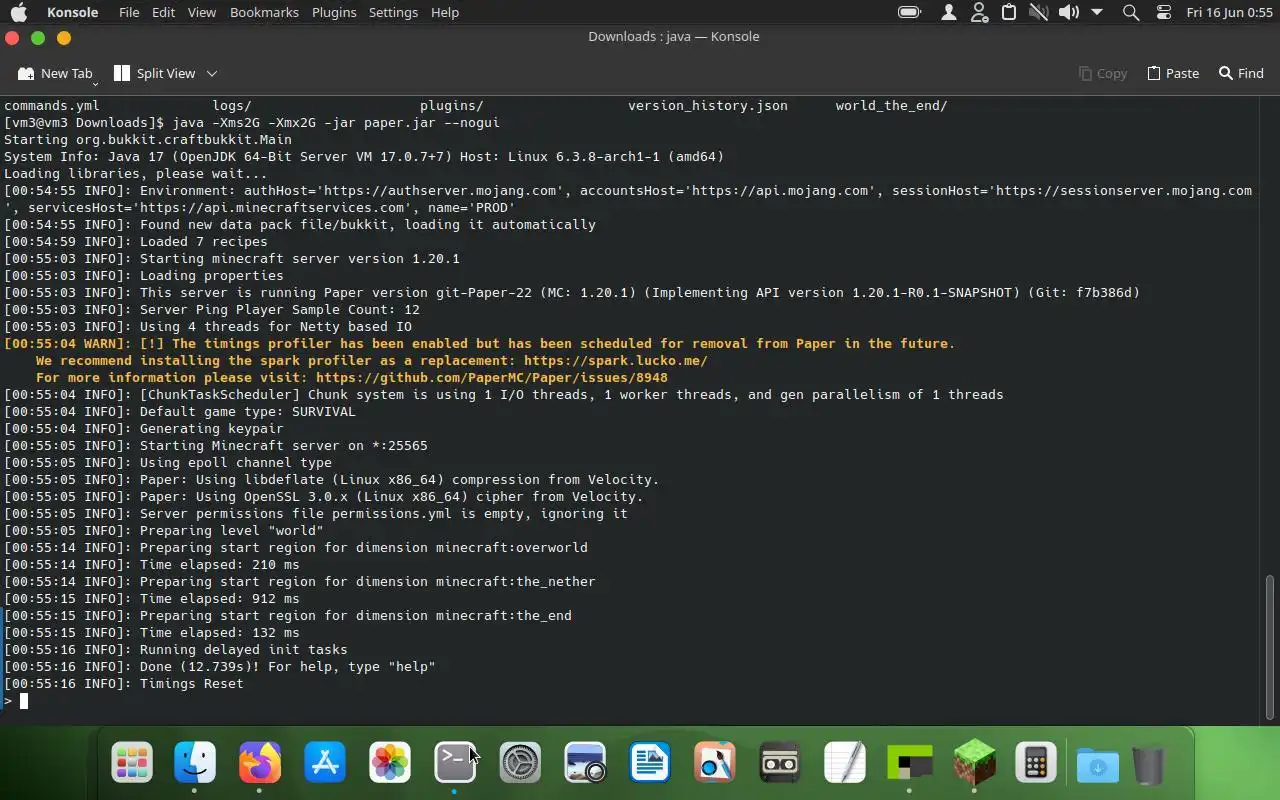Open the green black launcher dock icon
Screen dimensions: 1280x800
910,763
